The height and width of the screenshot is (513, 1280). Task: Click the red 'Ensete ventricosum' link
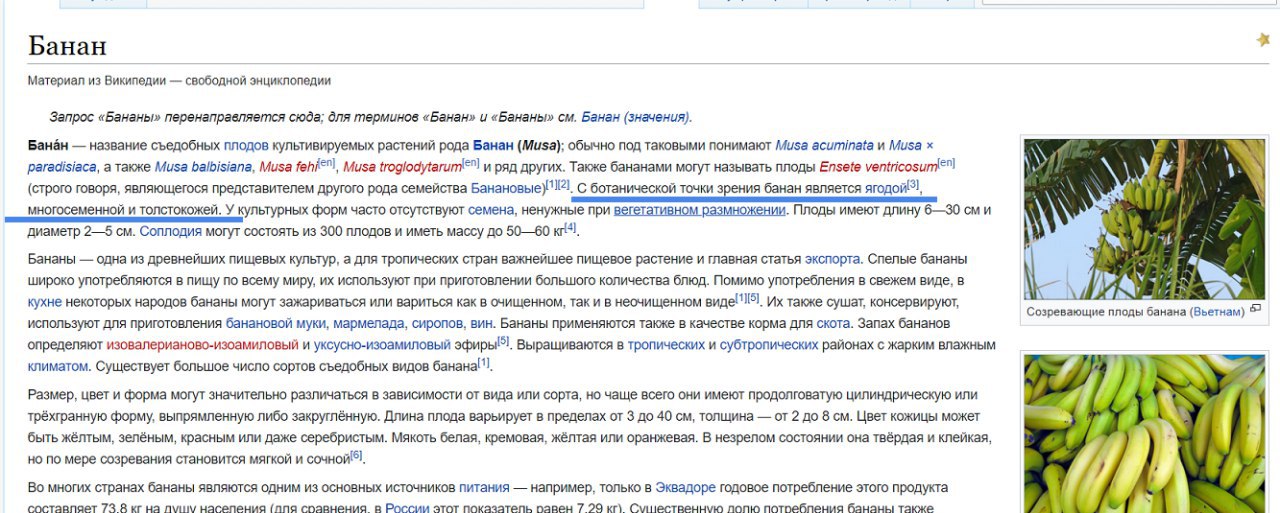(878, 166)
